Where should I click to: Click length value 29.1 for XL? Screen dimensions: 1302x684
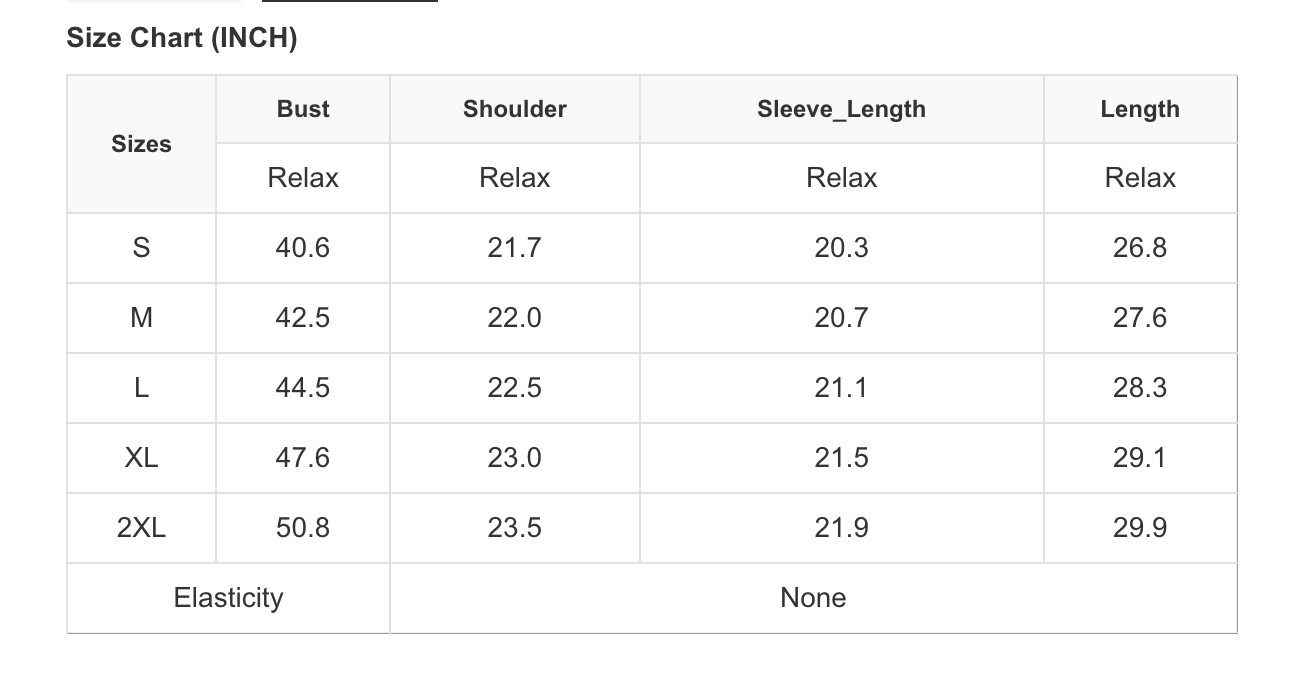click(x=1140, y=458)
